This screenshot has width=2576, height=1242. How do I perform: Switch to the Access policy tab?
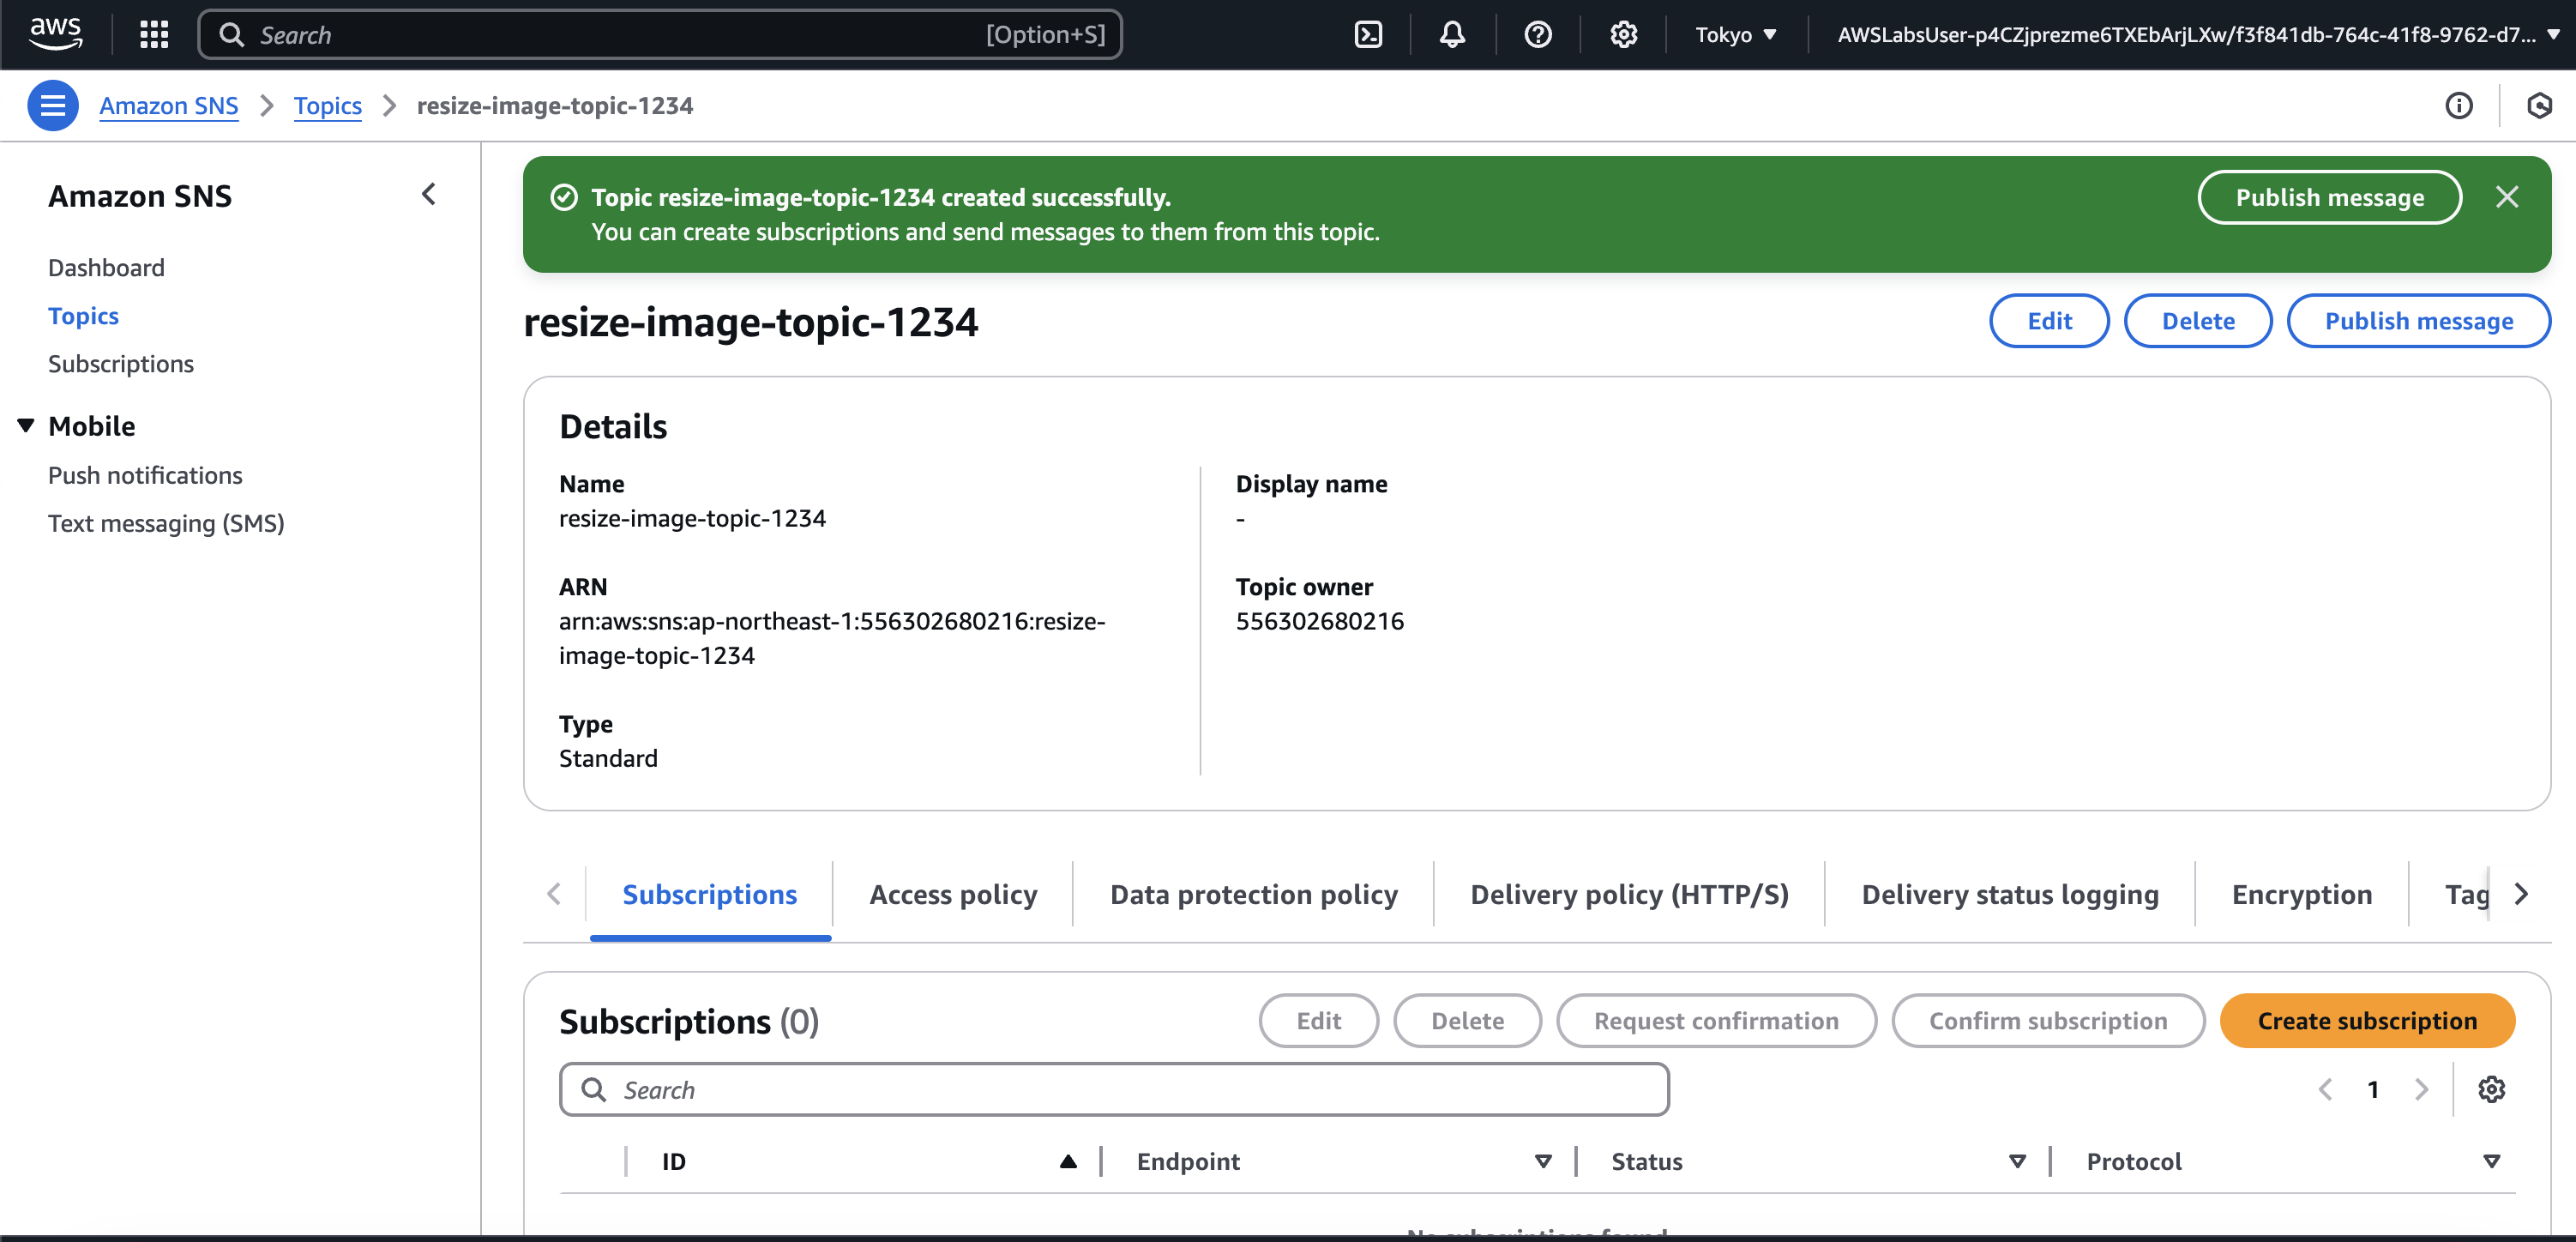[952, 894]
